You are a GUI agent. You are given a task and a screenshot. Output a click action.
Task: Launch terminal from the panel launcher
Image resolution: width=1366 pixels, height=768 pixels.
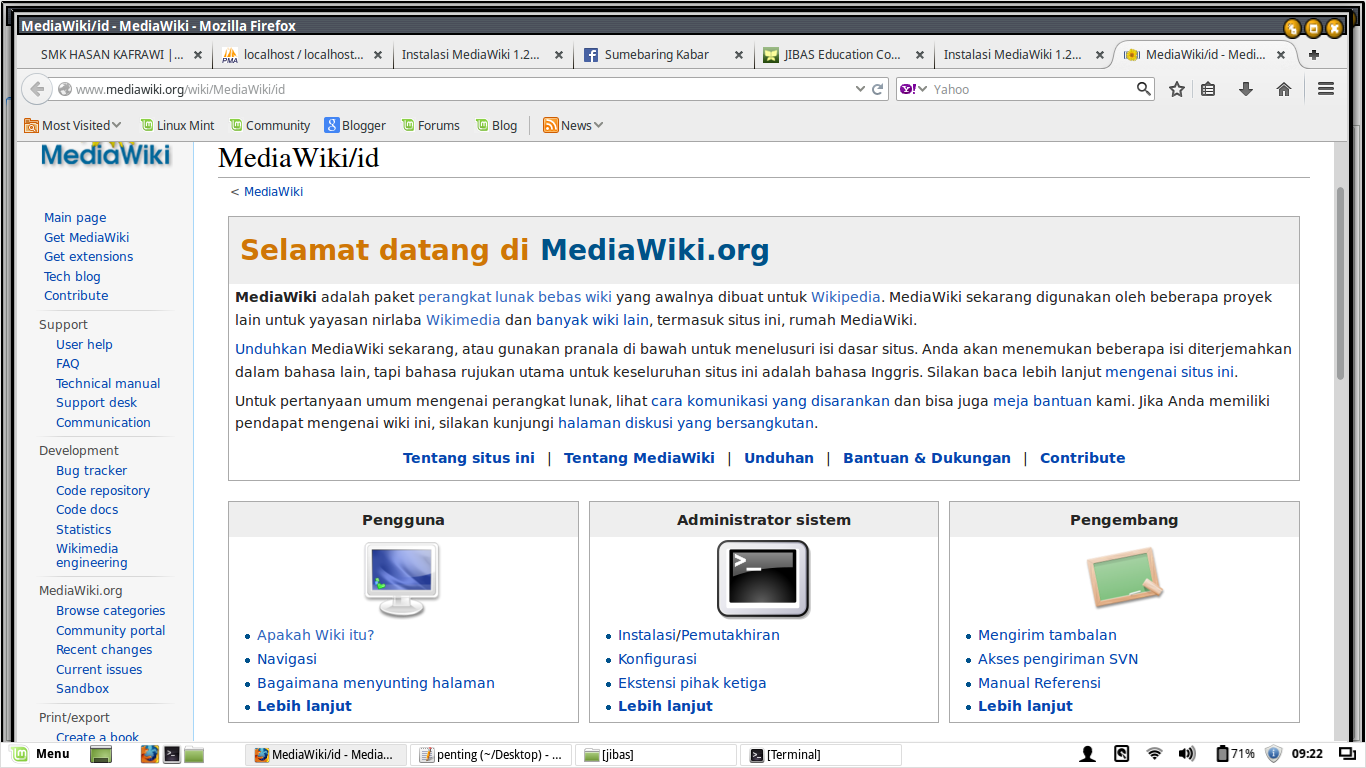coord(172,754)
